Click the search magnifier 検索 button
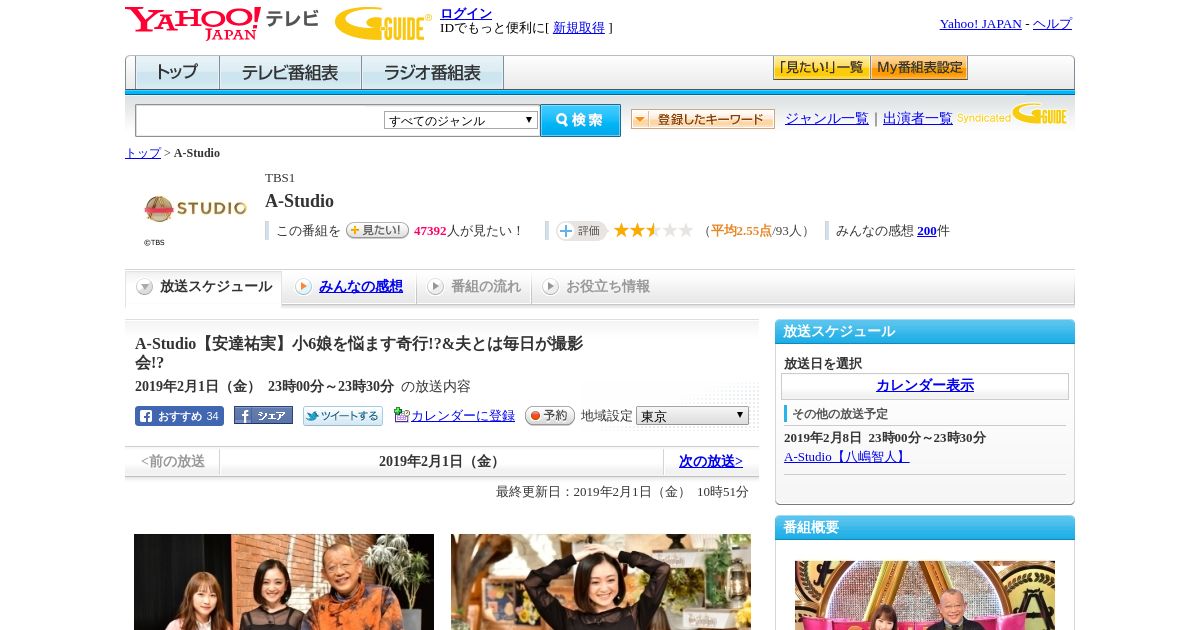The width and height of the screenshot is (1200, 630). 580,120
